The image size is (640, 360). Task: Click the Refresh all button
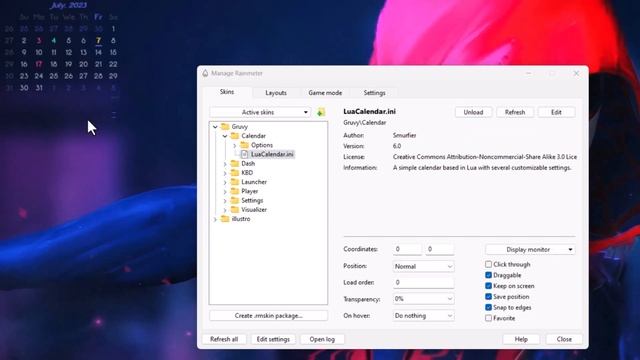224,339
